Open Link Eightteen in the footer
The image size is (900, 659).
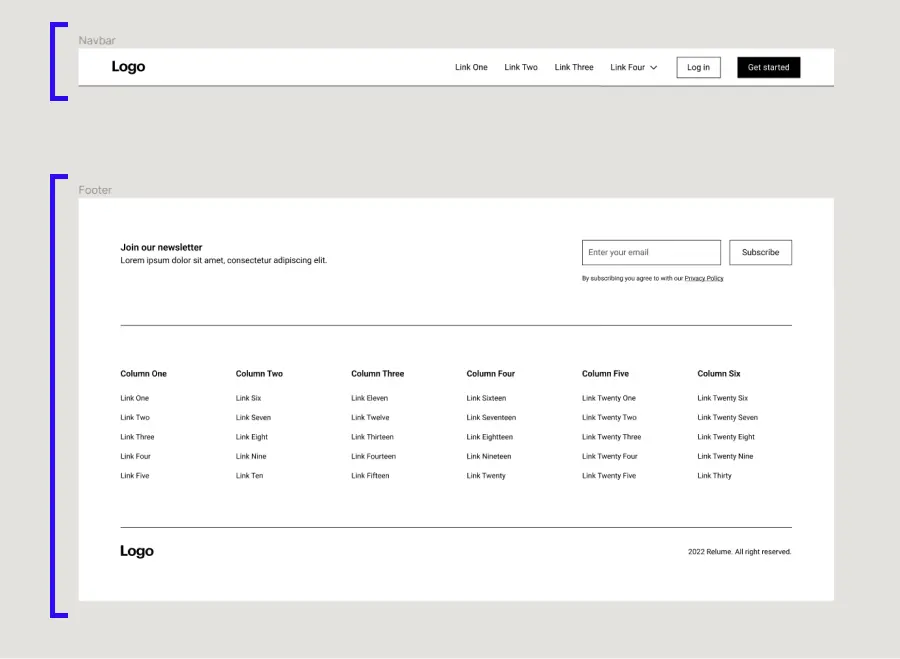pos(490,437)
